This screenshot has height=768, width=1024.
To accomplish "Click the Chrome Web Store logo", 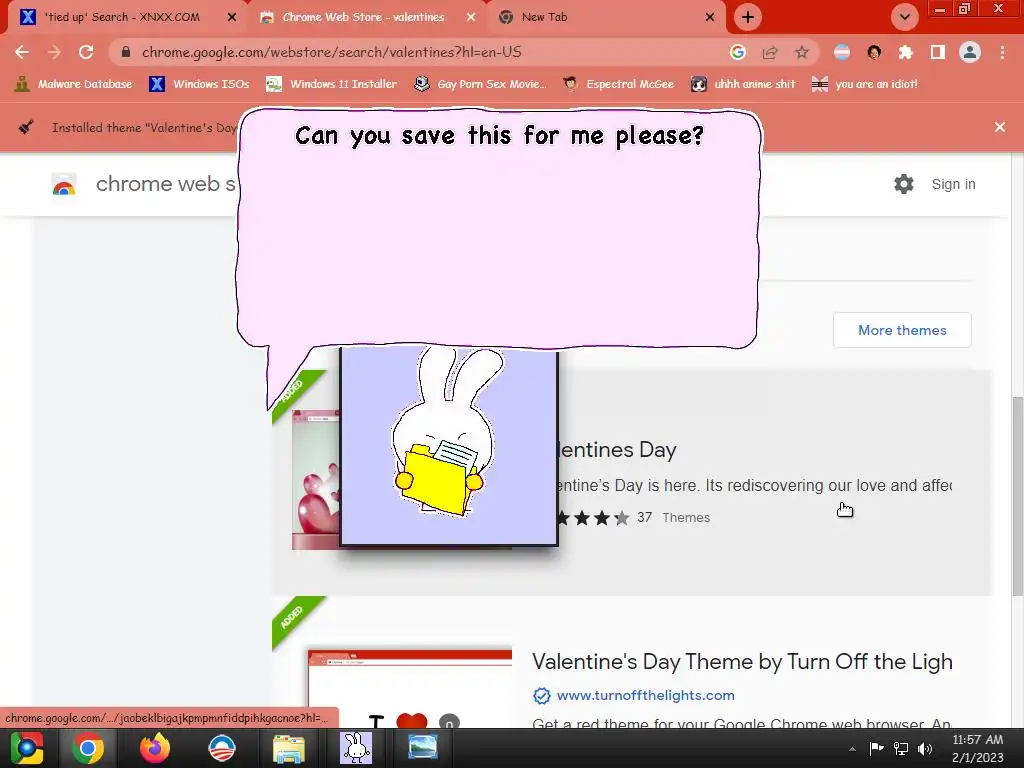I will [x=64, y=184].
